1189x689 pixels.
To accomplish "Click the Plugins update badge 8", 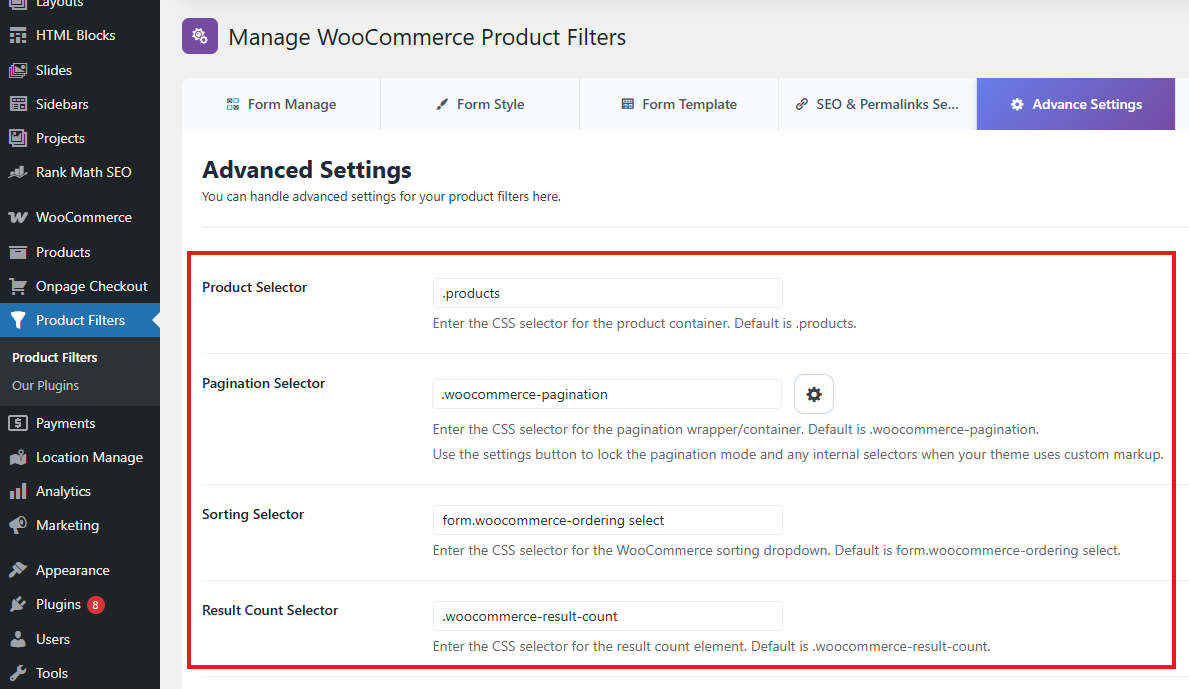I will click(x=96, y=605).
